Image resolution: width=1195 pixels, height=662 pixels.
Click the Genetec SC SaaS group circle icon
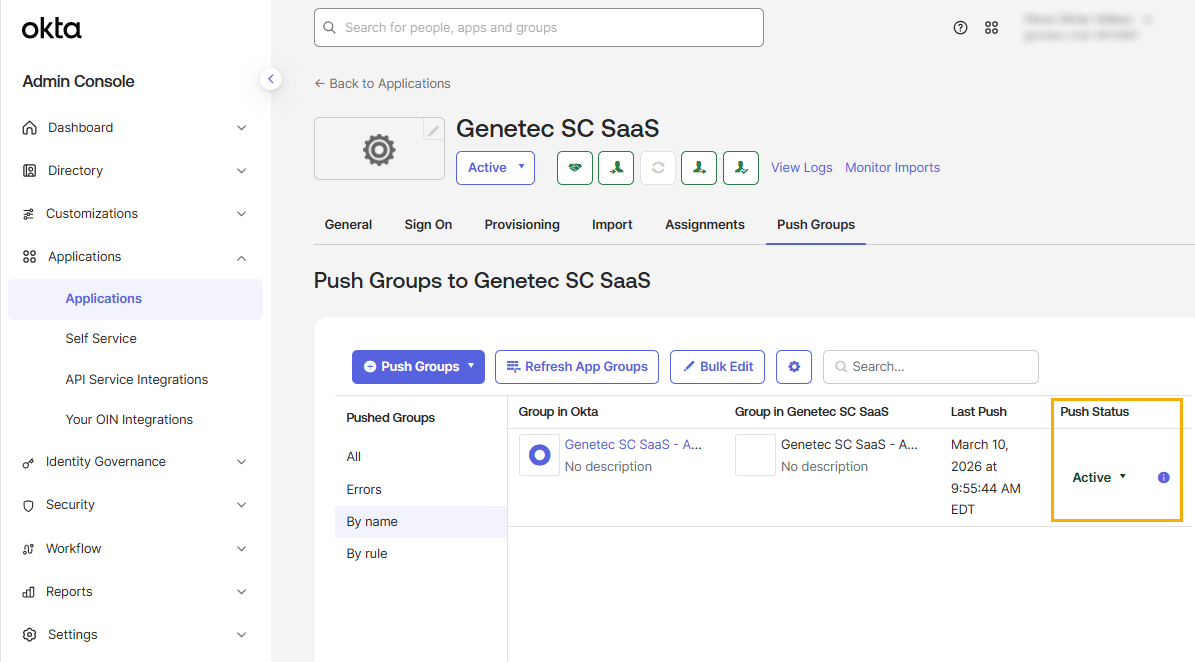pos(540,455)
